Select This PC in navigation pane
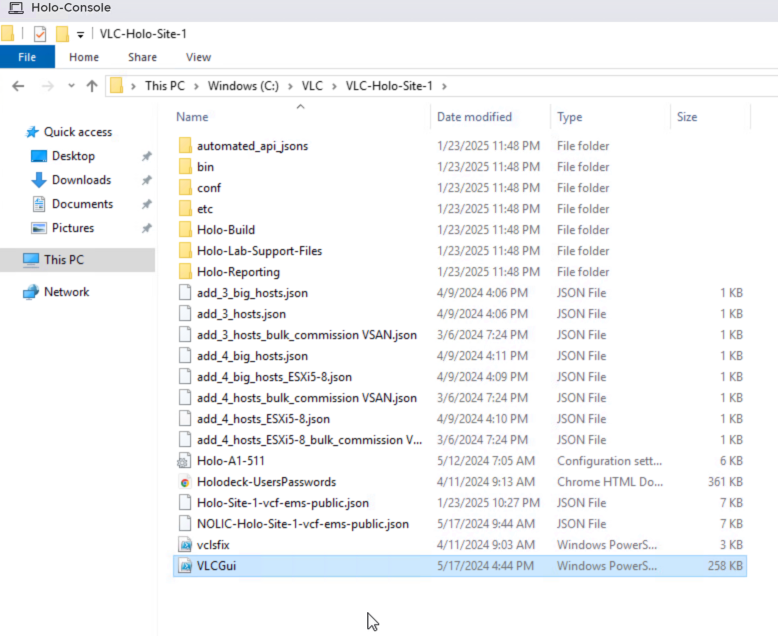The width and height of the screenshot is (778, 636). coord(64,259)
